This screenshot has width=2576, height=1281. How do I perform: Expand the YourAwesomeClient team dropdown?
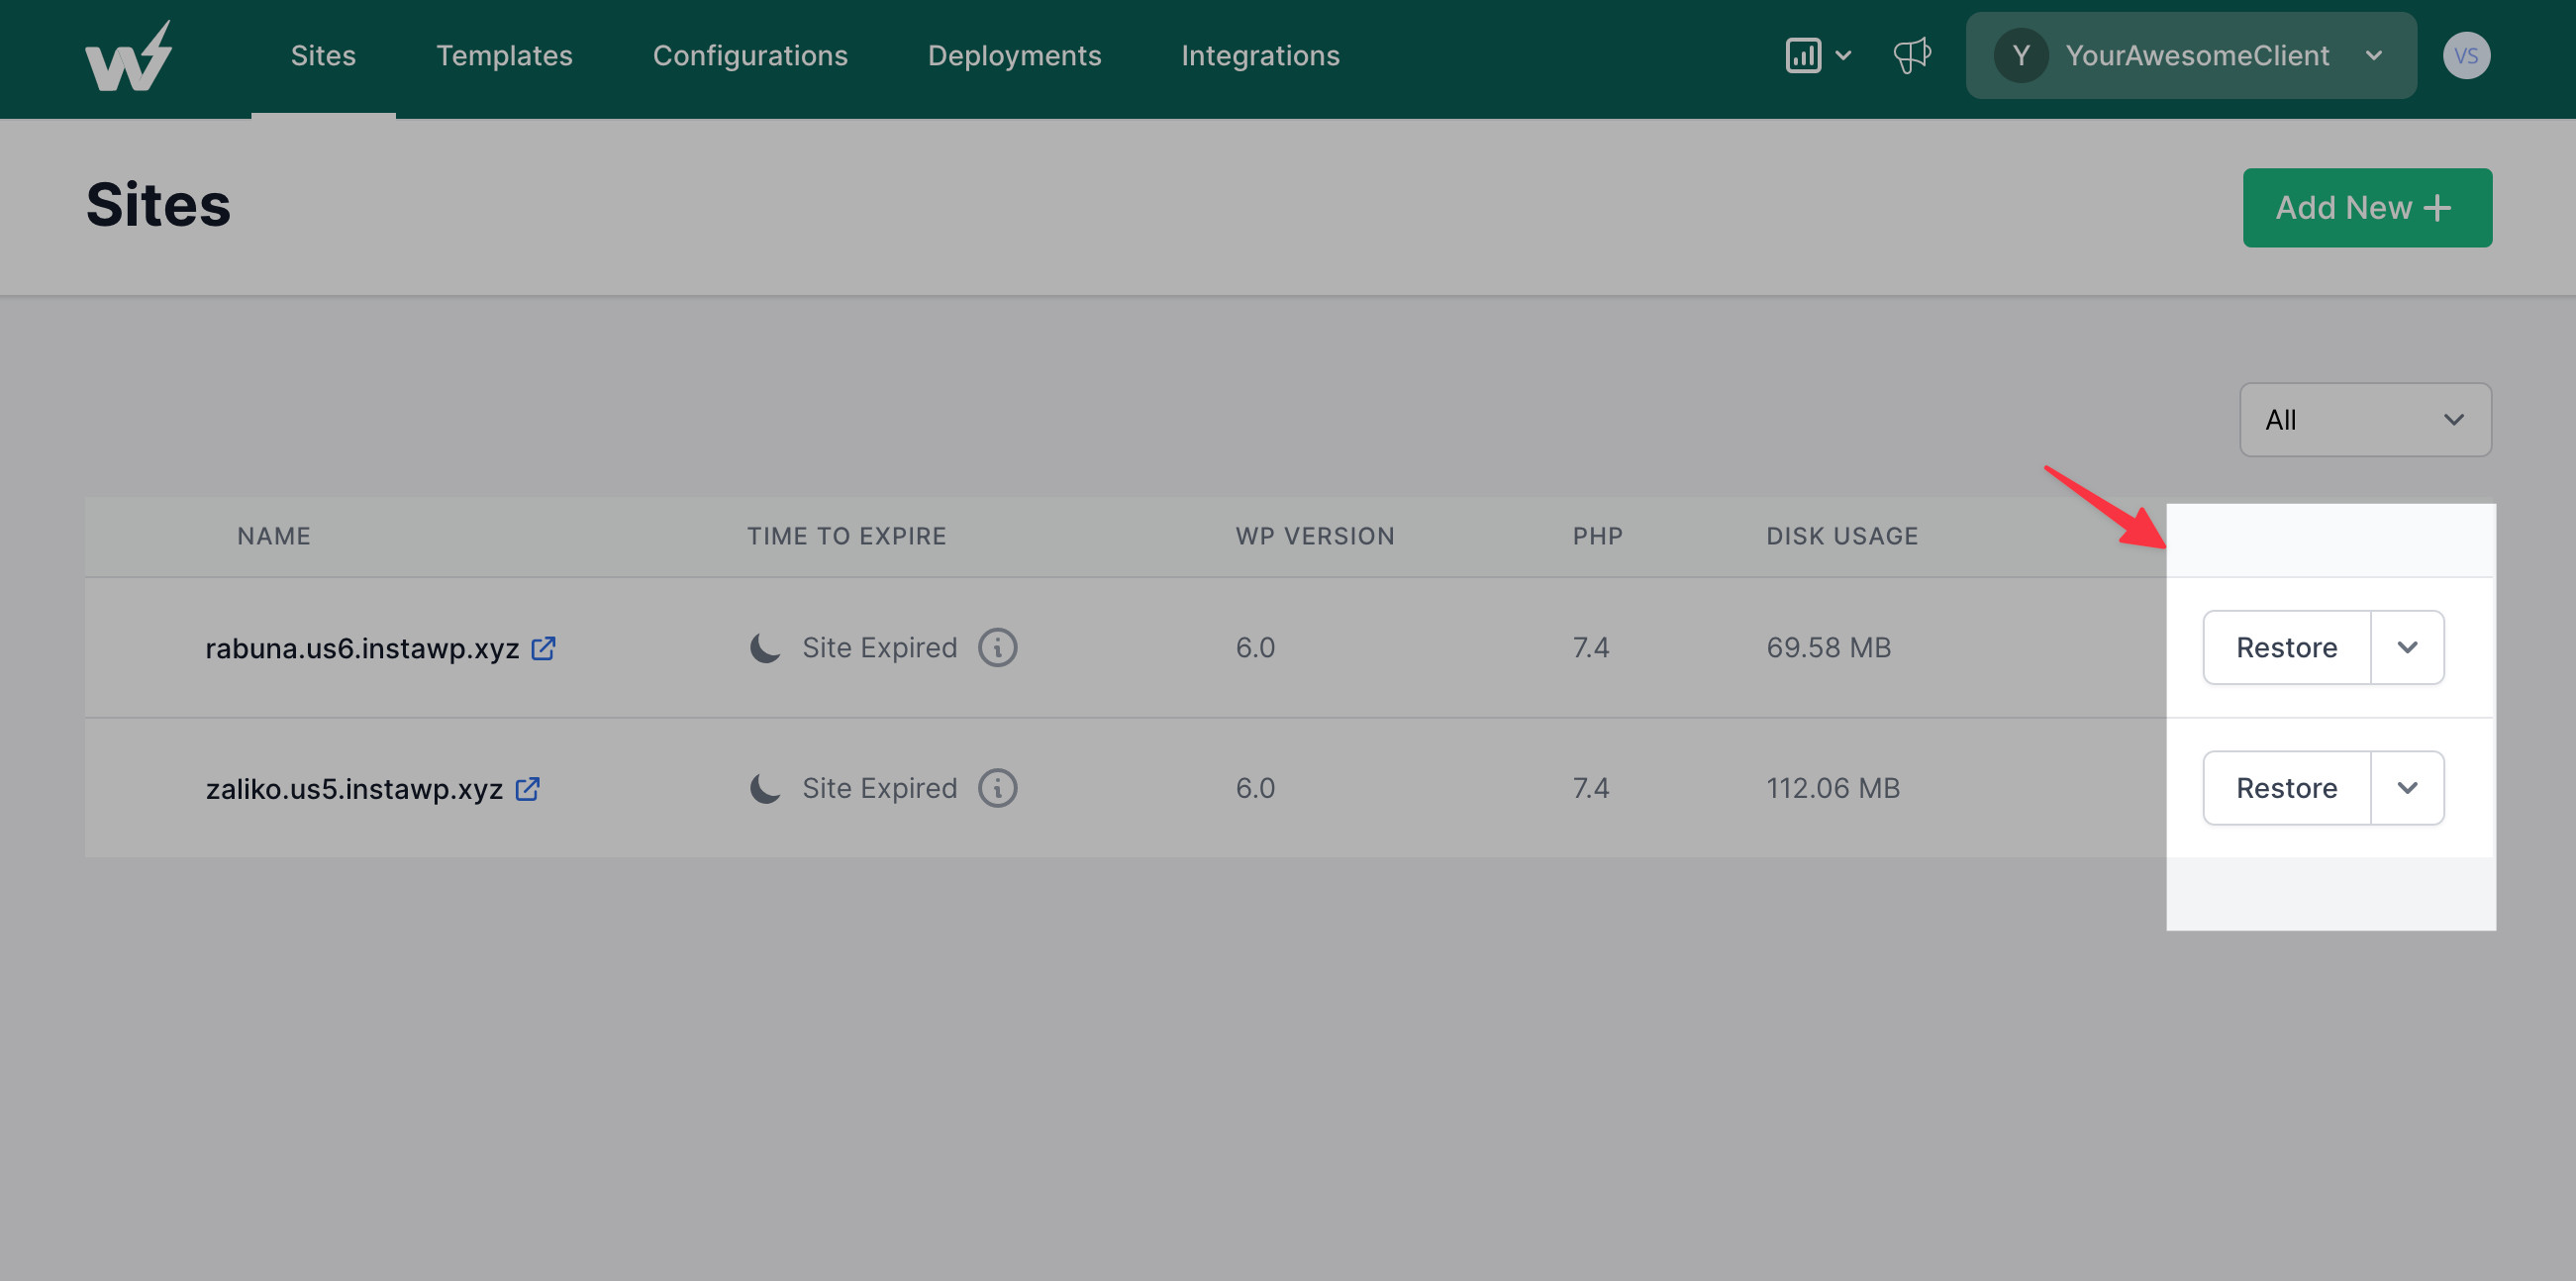coord(2191,55)
